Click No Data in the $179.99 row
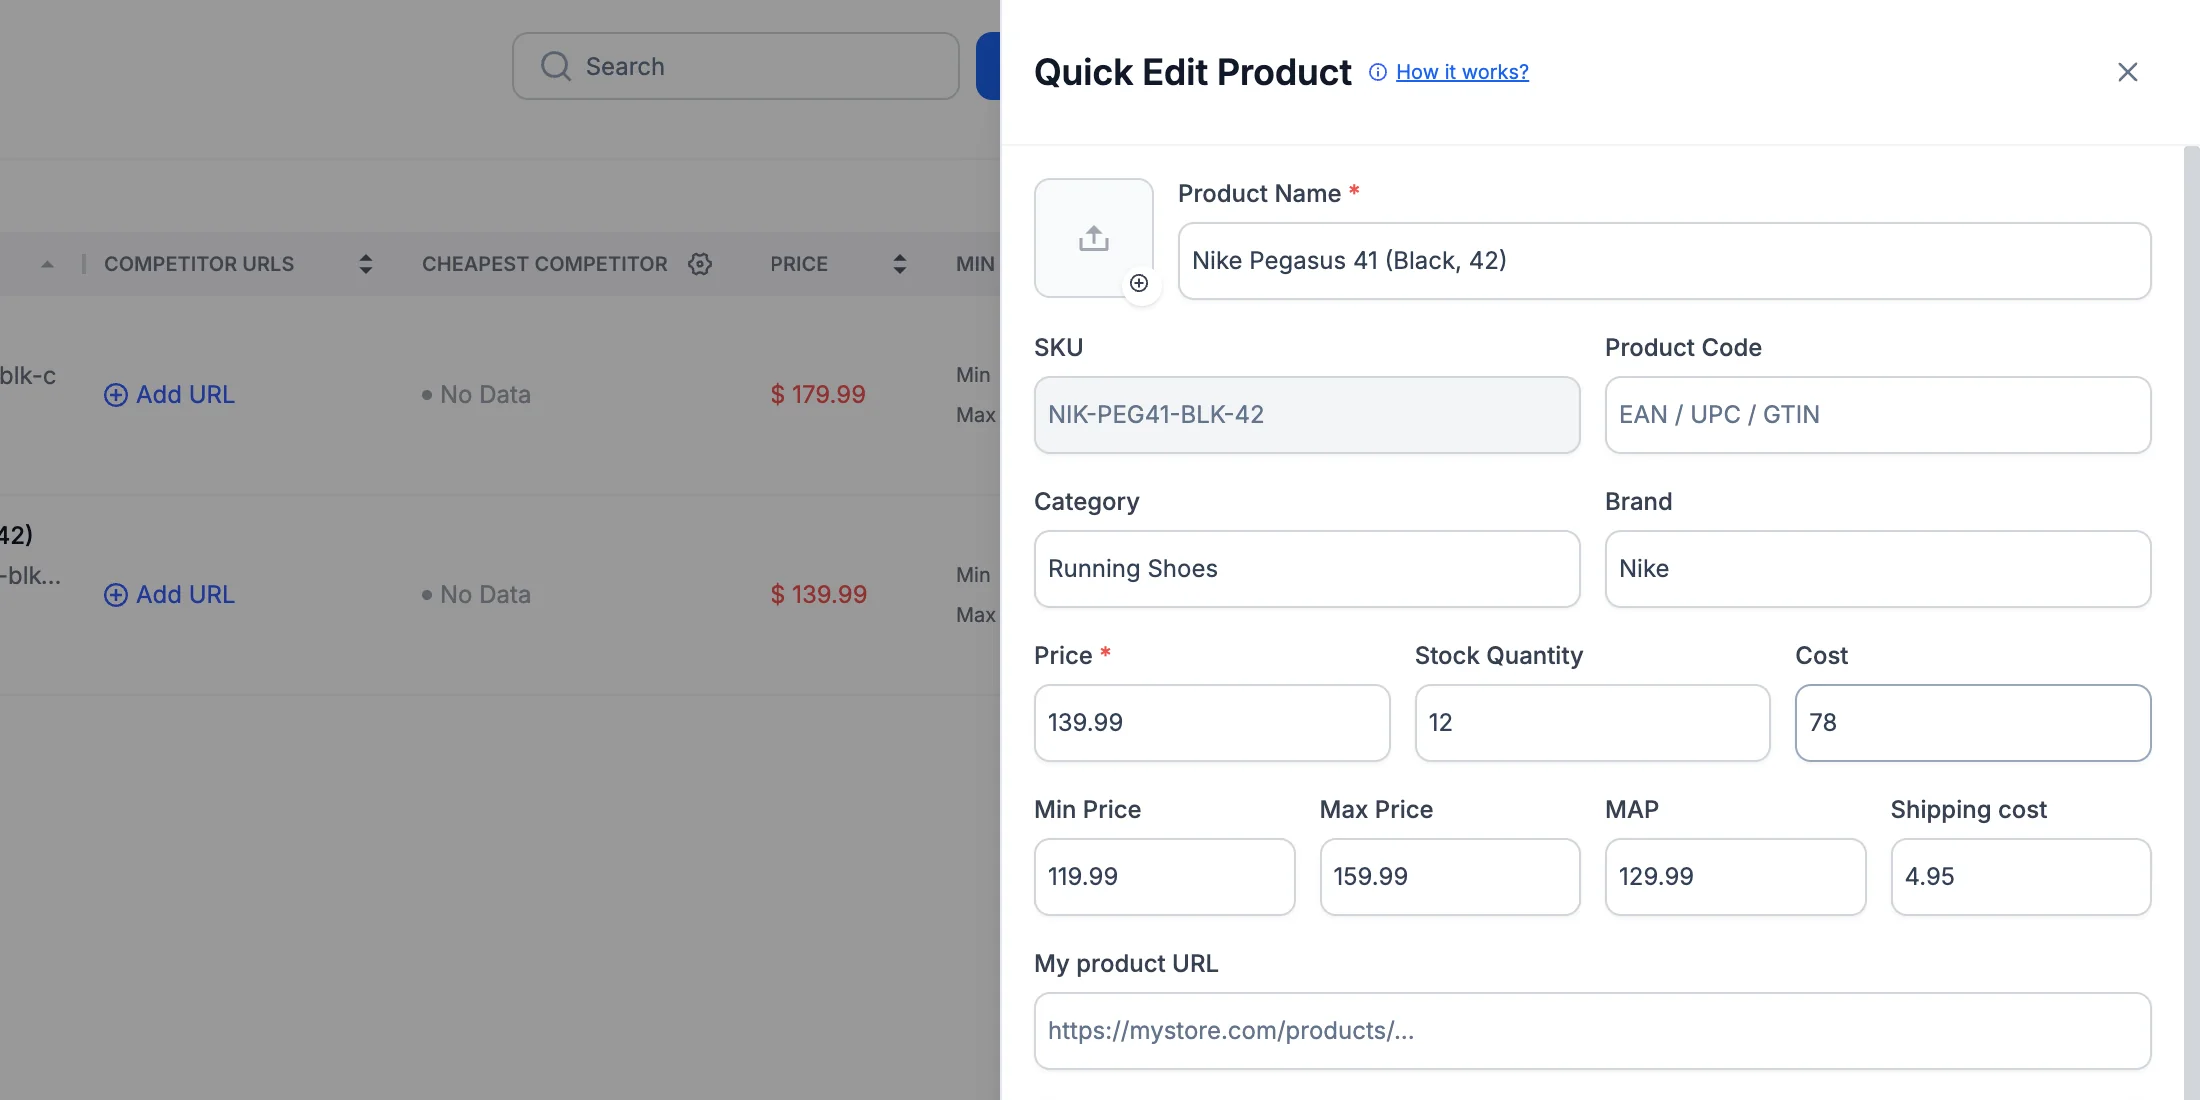 [x=476, y=395]
